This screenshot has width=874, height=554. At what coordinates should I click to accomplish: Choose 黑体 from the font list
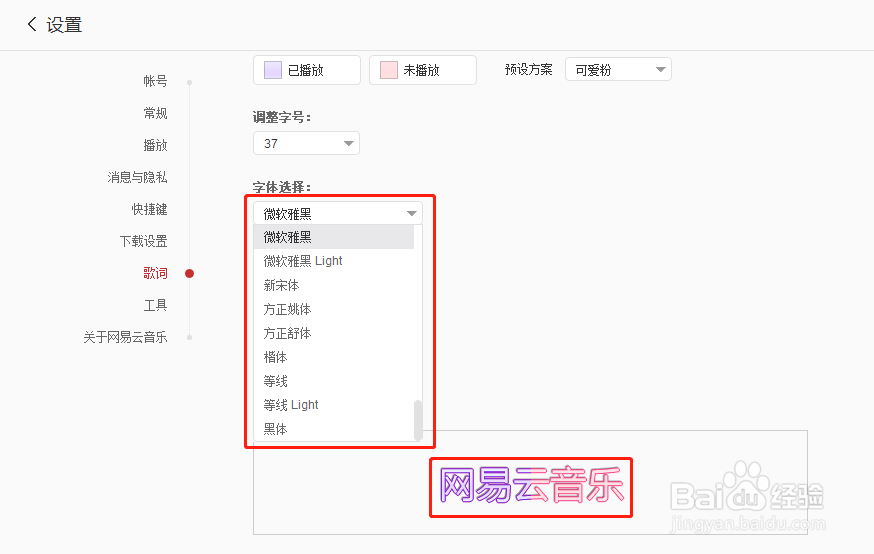tap(334, 429)
